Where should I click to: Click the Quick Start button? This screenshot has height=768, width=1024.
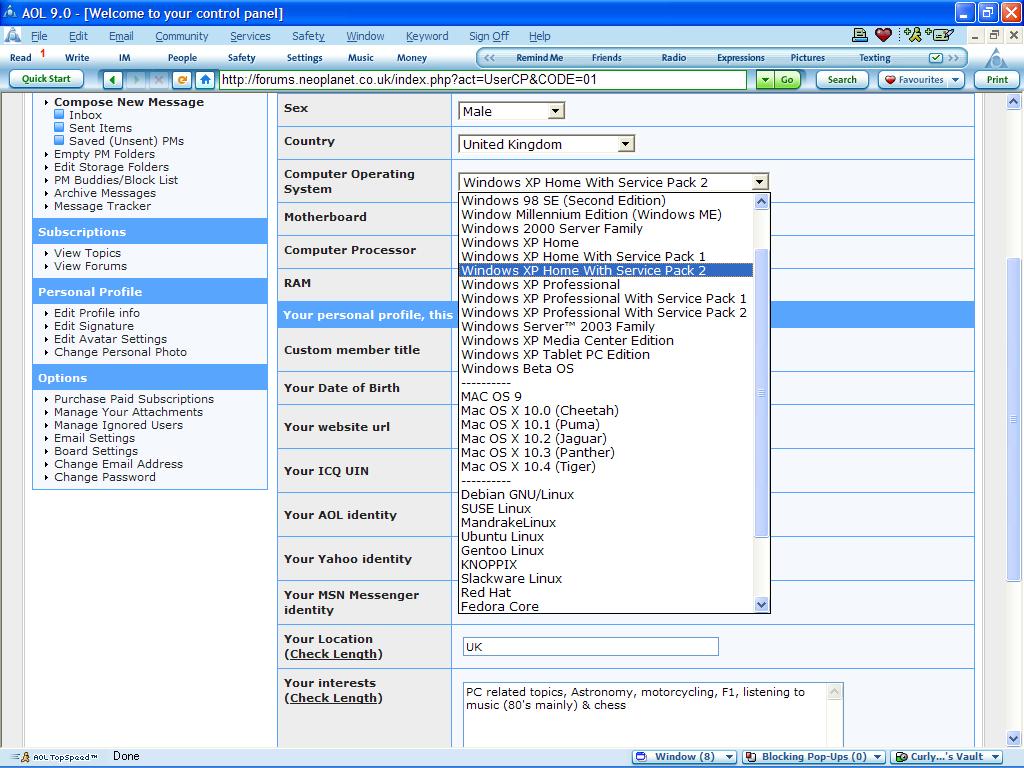tap(46, 79)
